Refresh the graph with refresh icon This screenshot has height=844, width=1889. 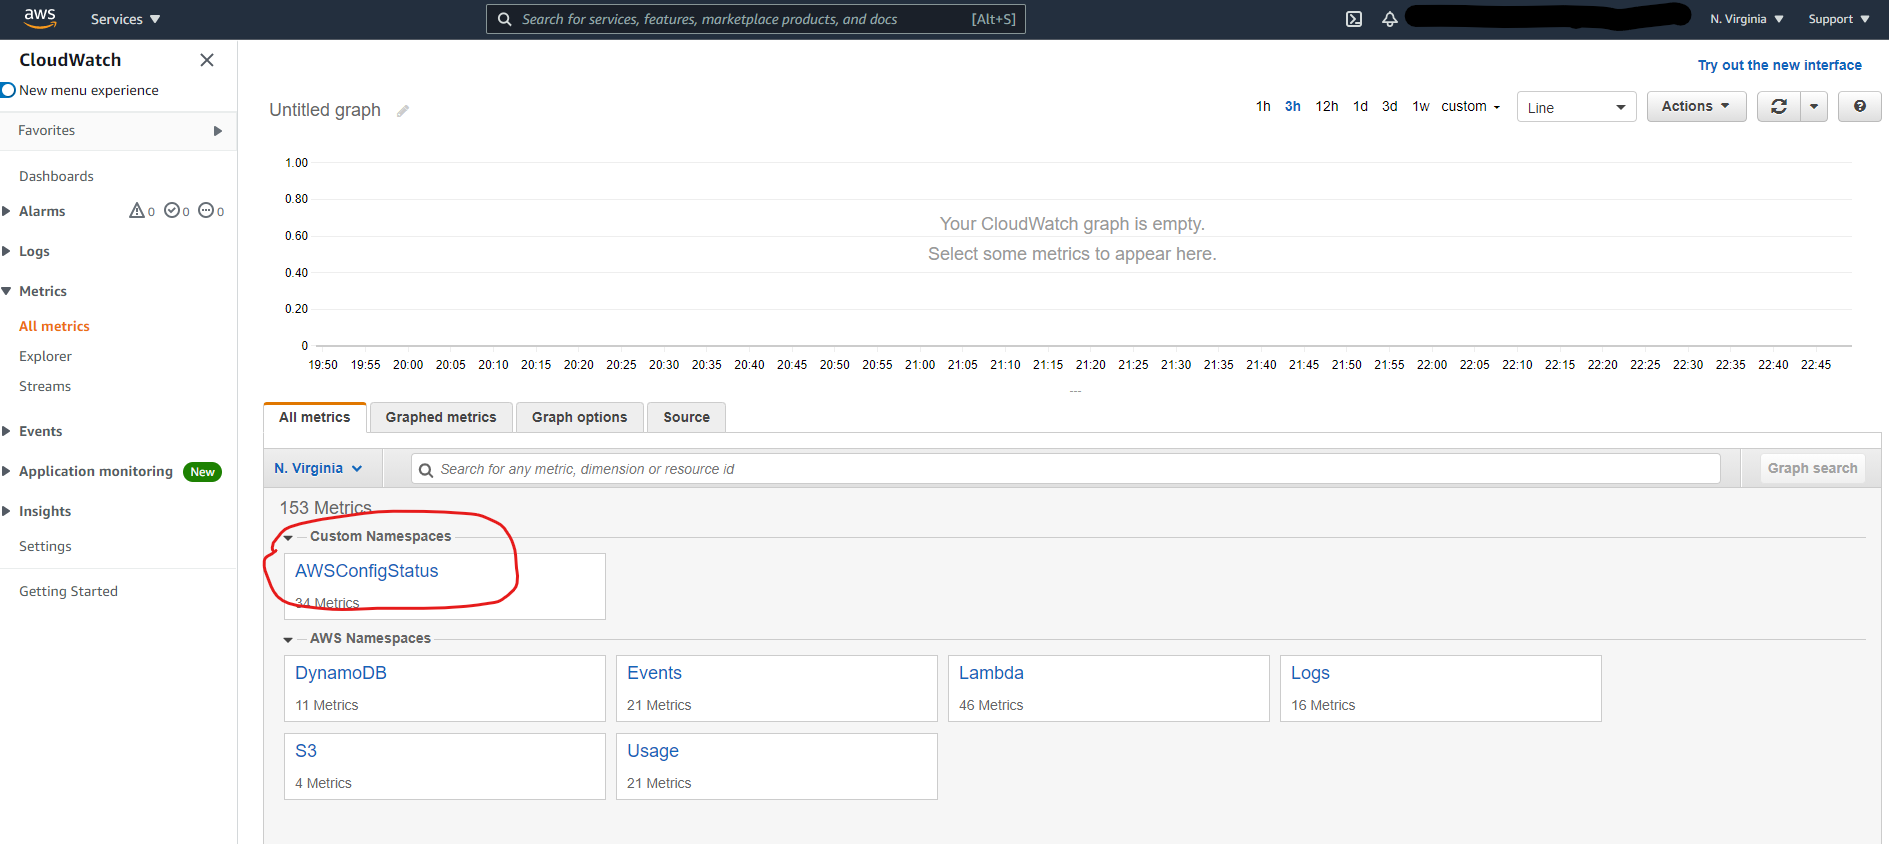[1779, 107]
